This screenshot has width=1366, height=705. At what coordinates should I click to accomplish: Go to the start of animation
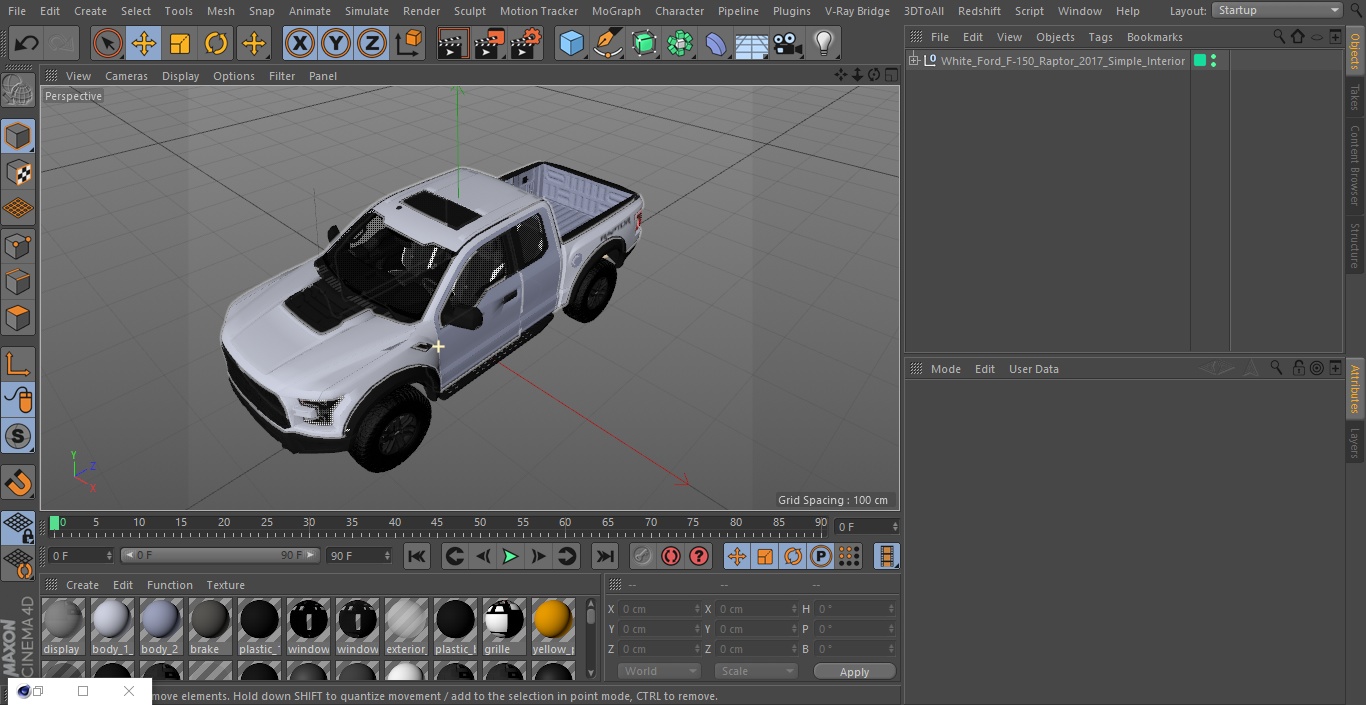point(417,556)
